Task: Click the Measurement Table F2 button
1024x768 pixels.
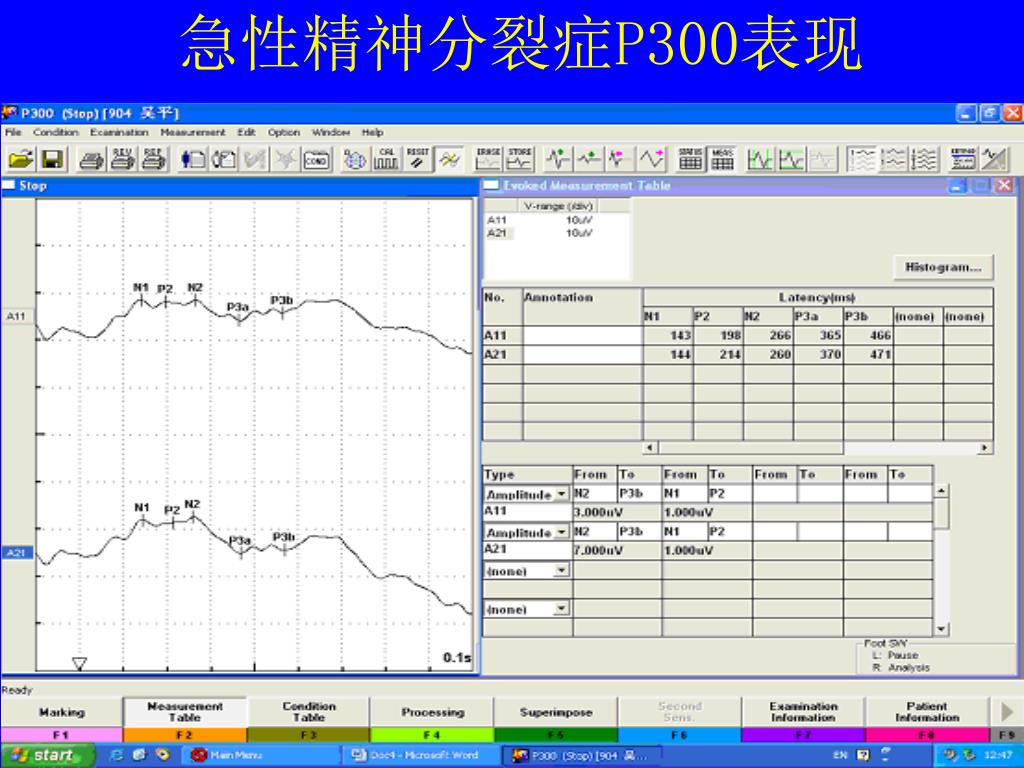Action: pyautogui.click(x=185, y=712)
